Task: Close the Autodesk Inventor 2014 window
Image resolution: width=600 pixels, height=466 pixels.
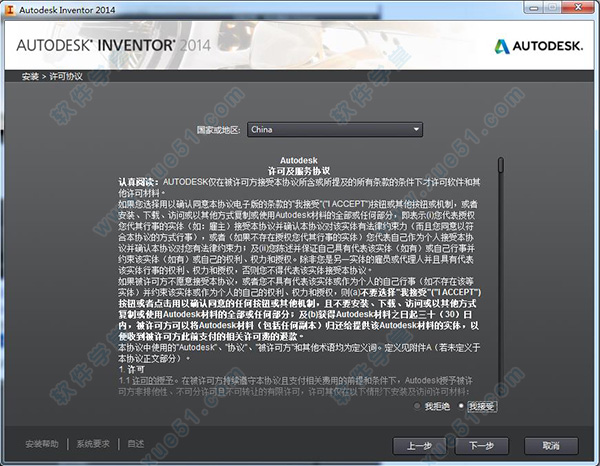Action: click(579, 7)
